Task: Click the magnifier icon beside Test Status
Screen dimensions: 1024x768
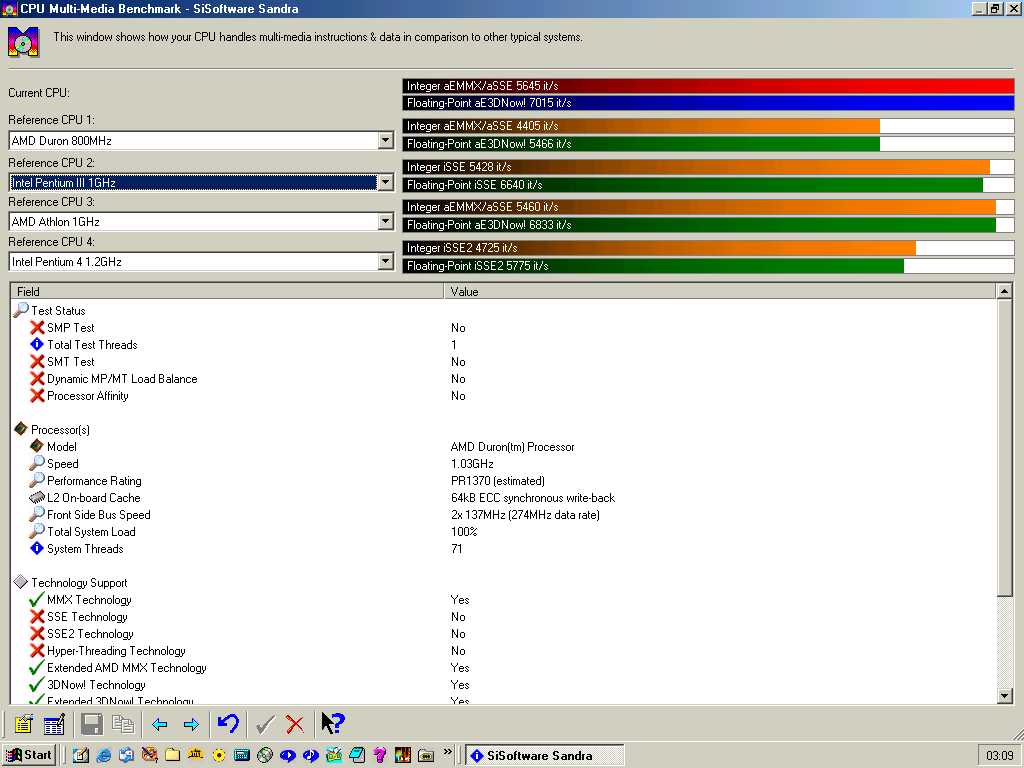Action: pyautogui.click(x=21, y=310)
